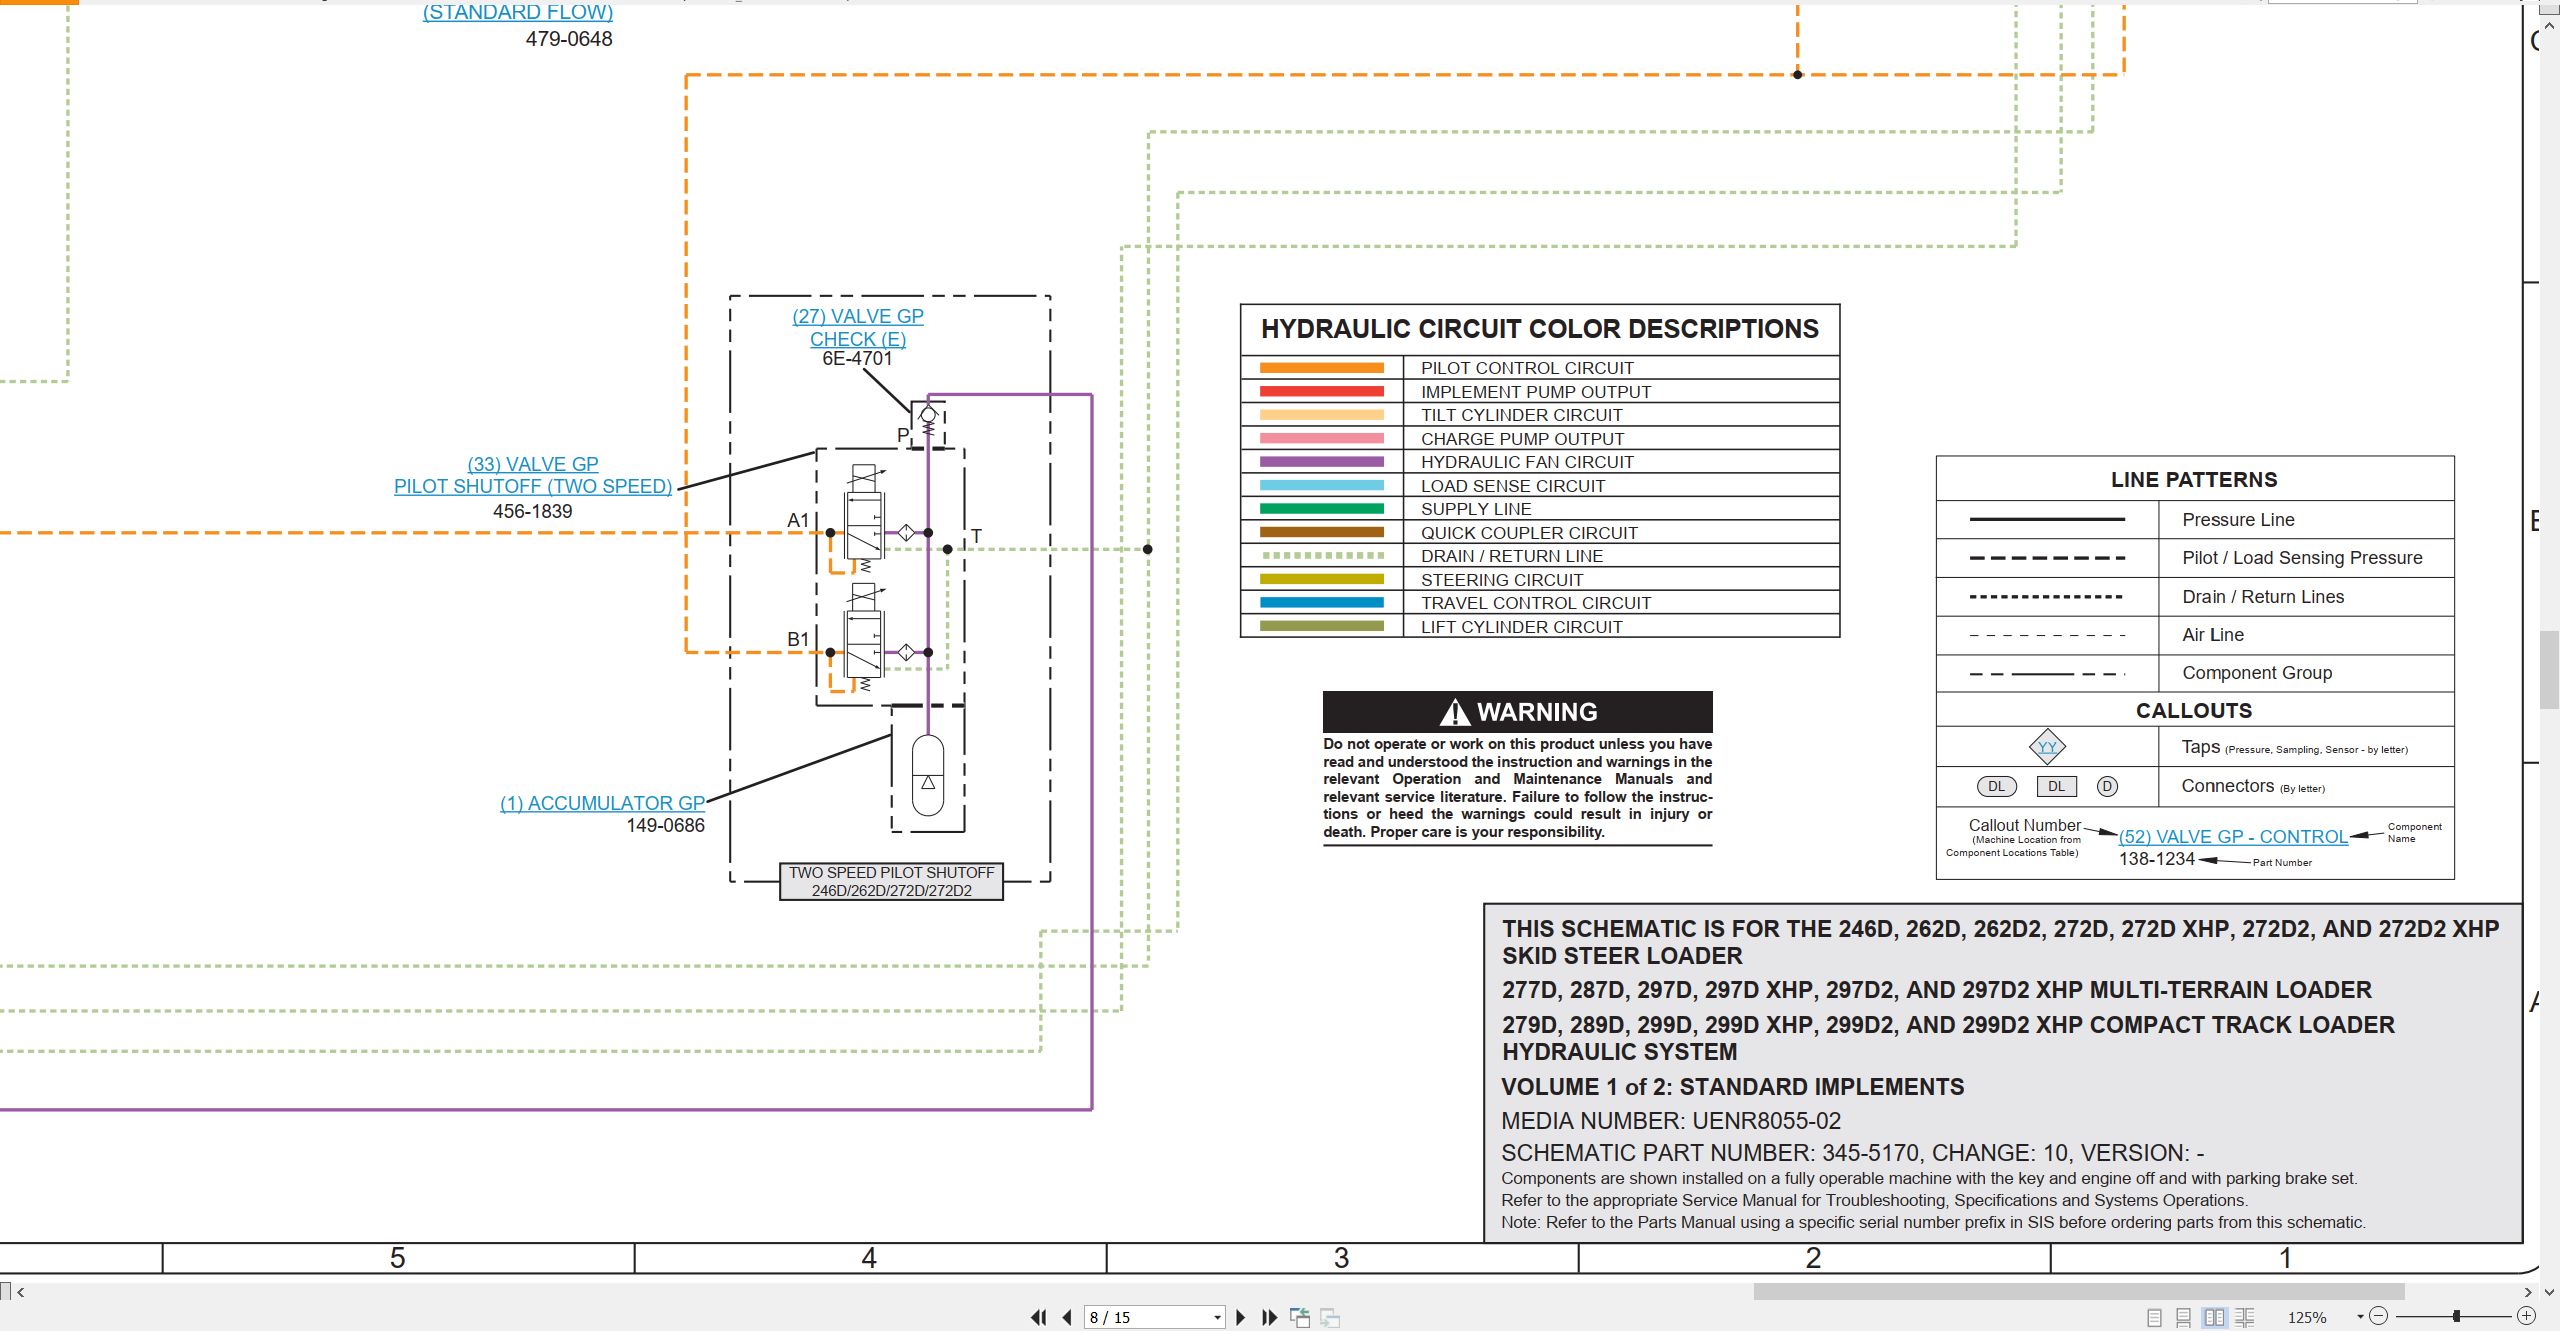Screen dimensions: 2560x1331
Task: Click the next view navigation icon
Action: 1330,1317
